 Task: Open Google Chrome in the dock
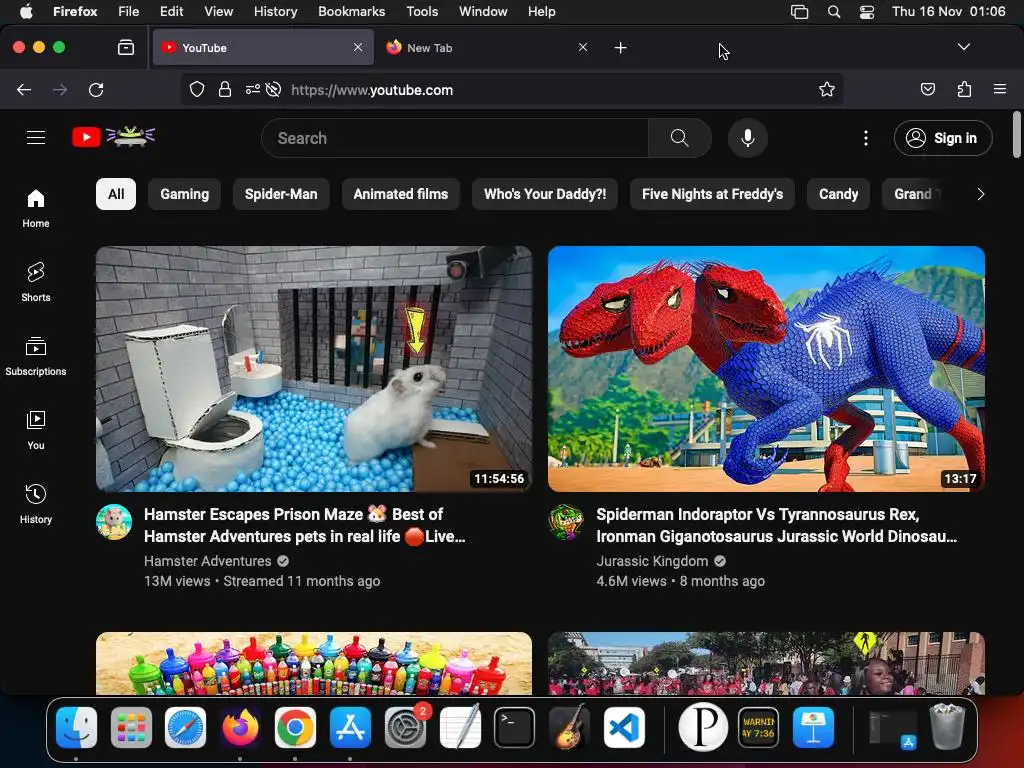(x=295, y=728)
